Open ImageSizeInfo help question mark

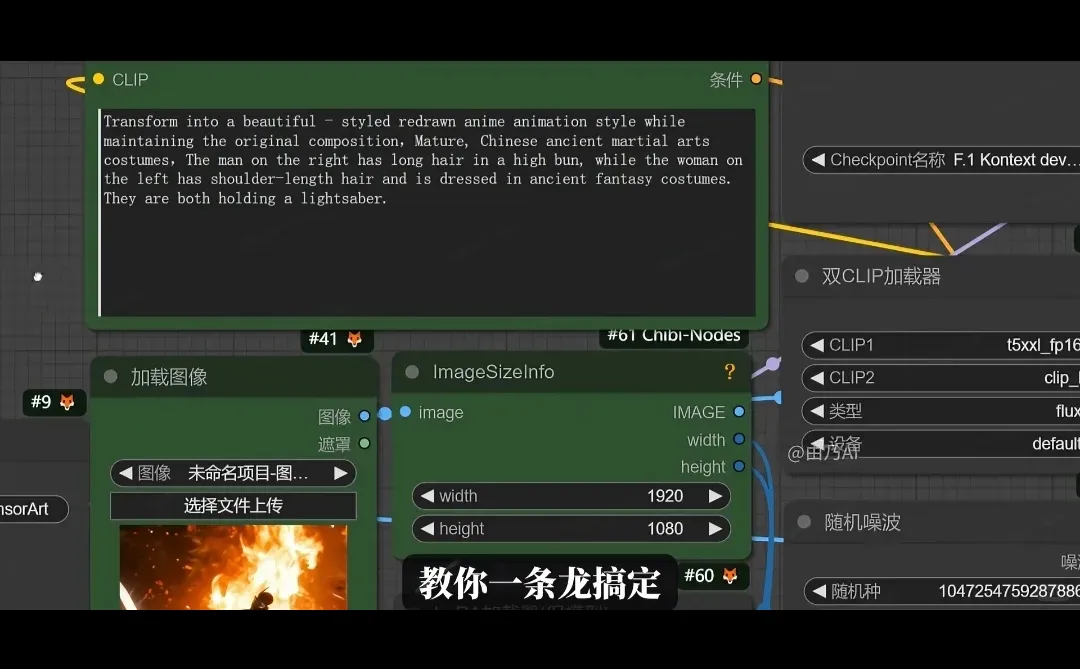point(729,372)
